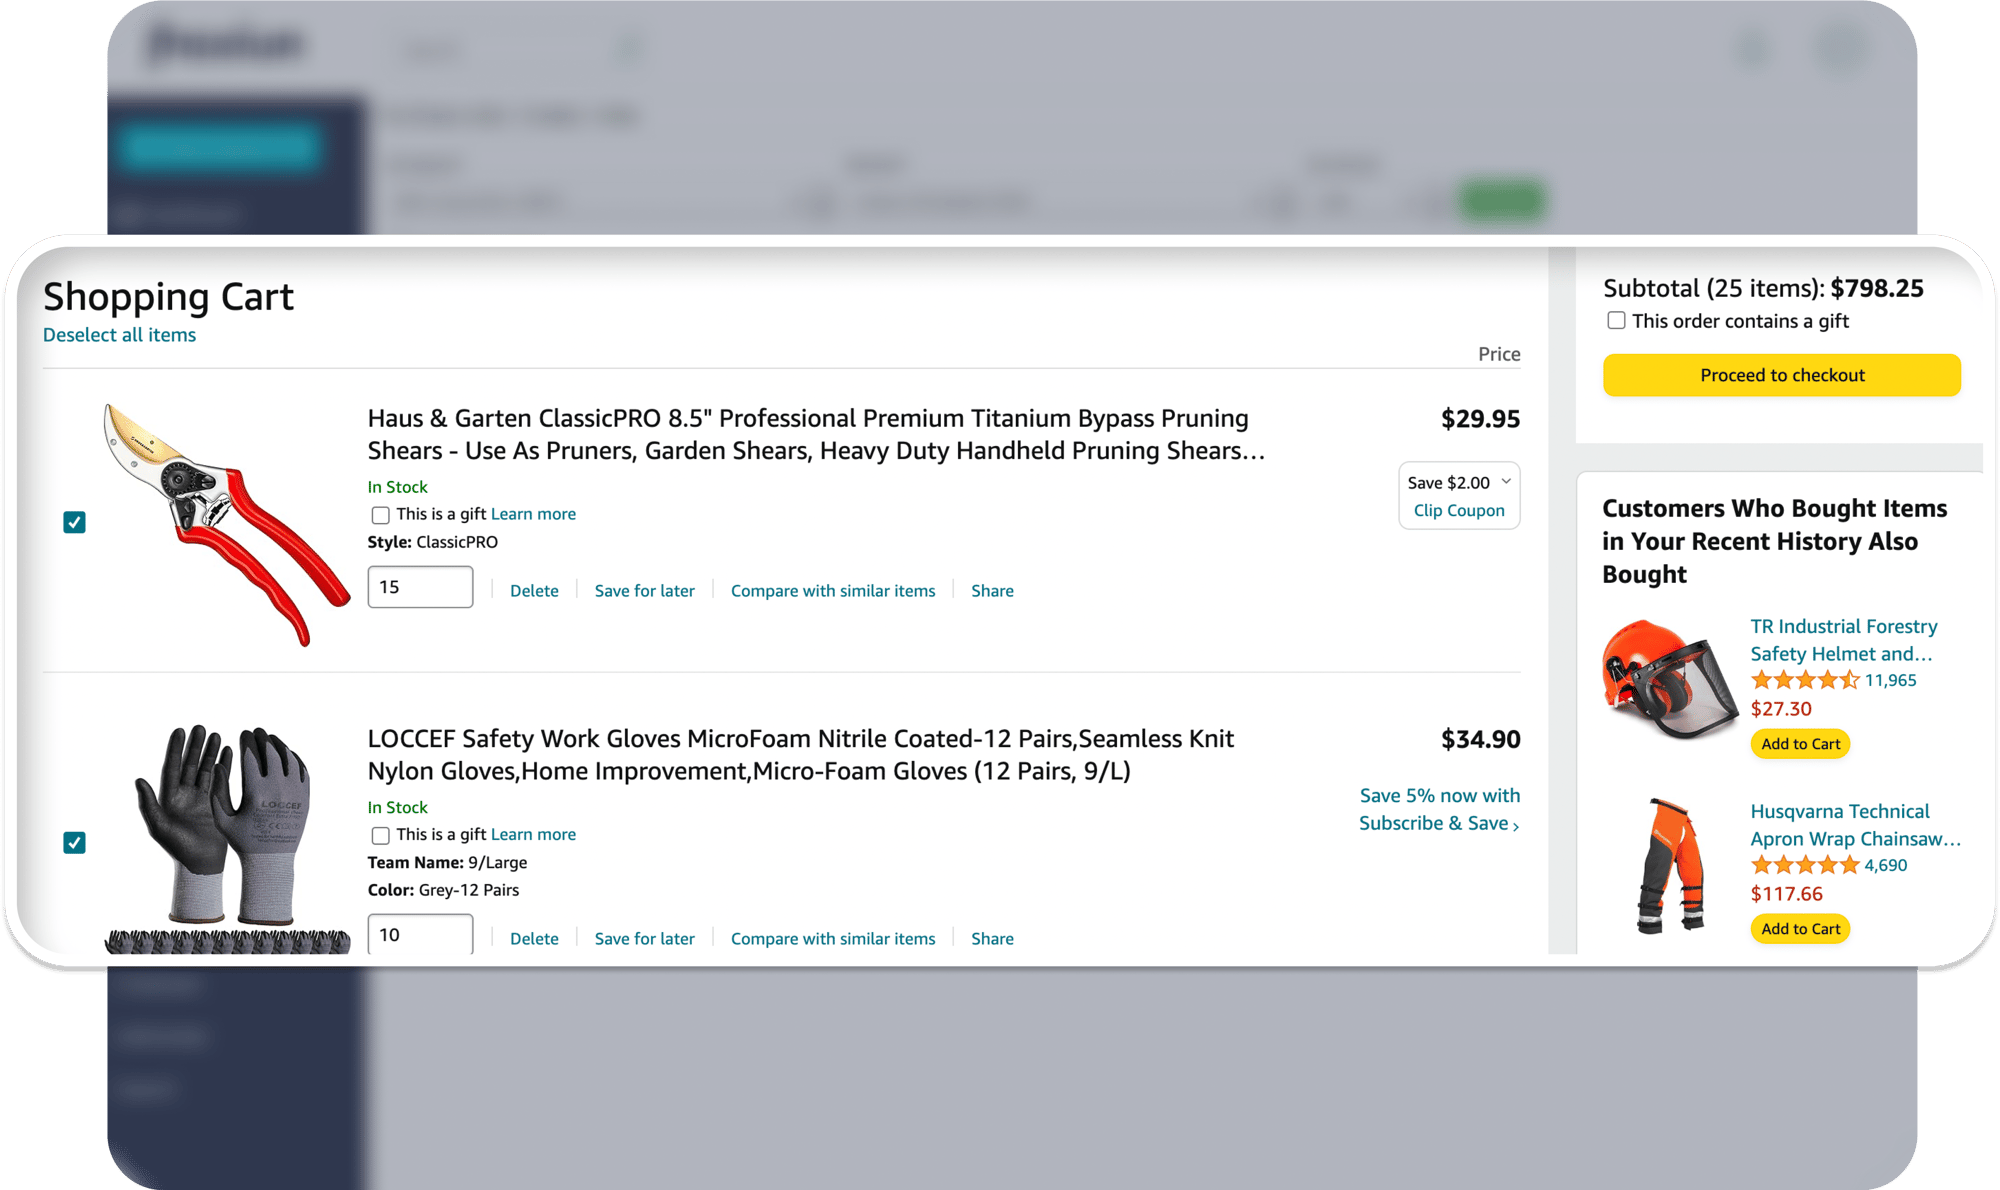
Task: Uncheck the LOCCEF gloves item checkbox
Action: 75,843
